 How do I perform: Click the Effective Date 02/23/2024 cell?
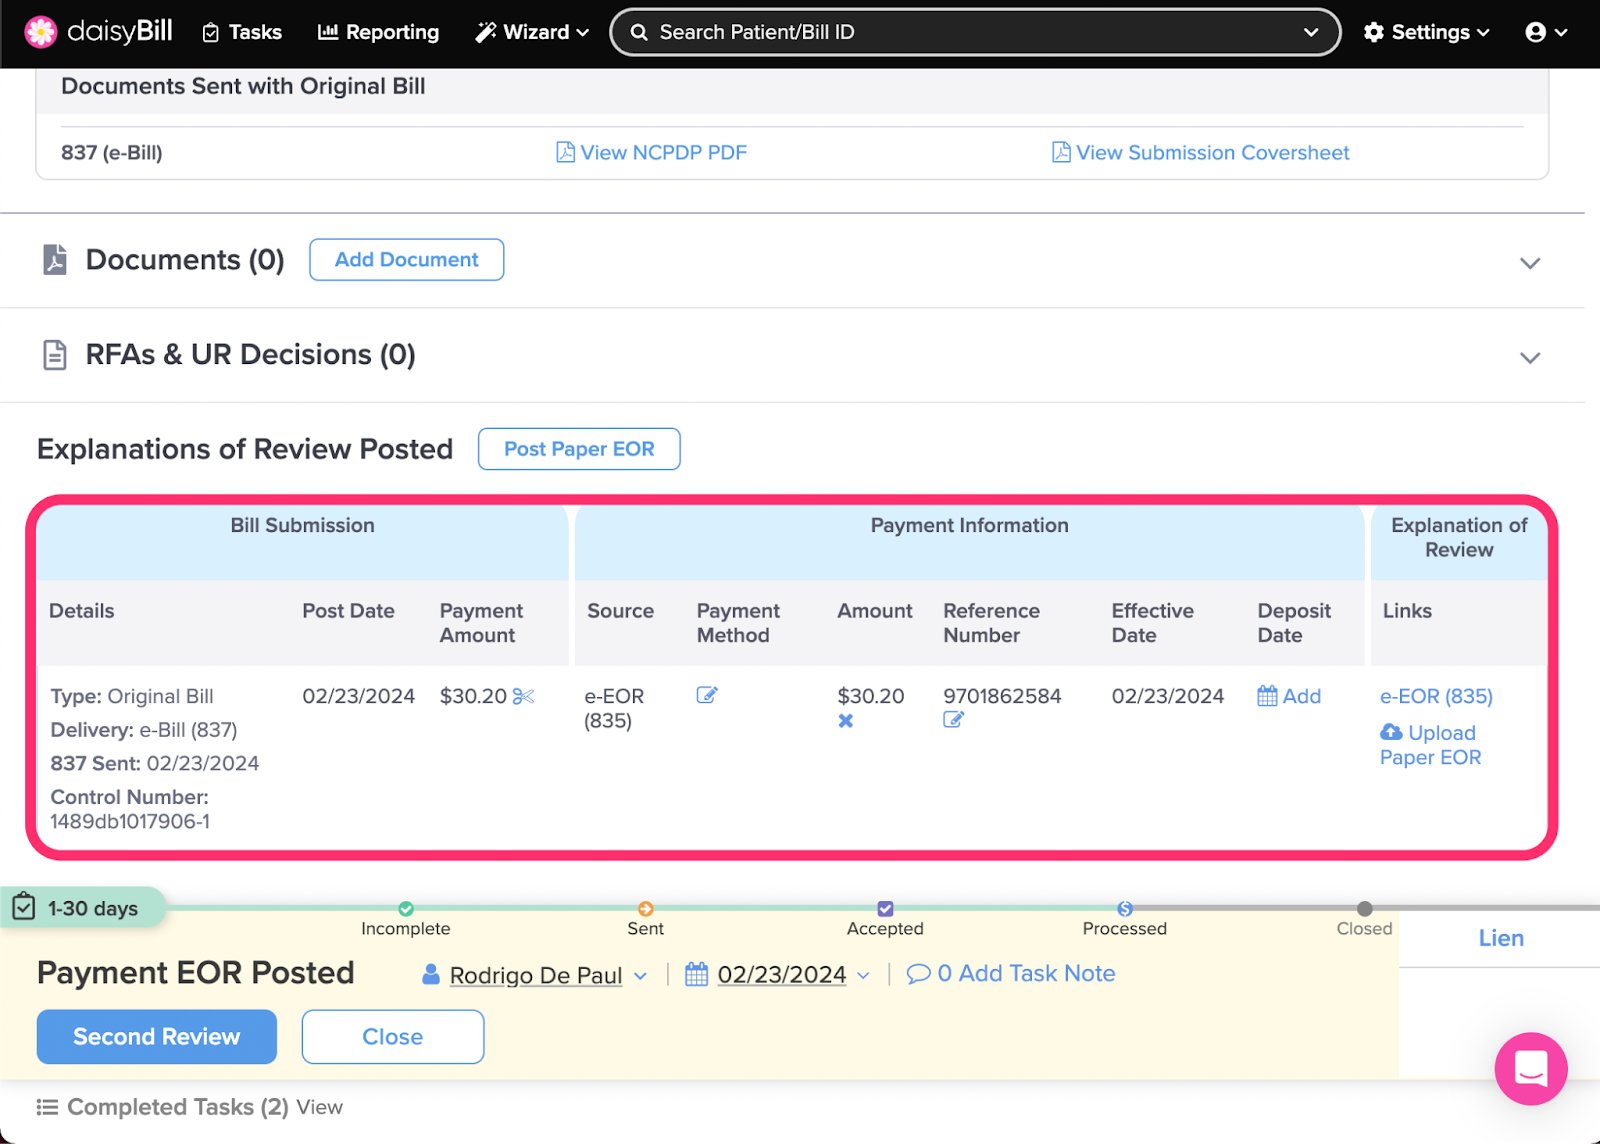(x=1168, y=696)
